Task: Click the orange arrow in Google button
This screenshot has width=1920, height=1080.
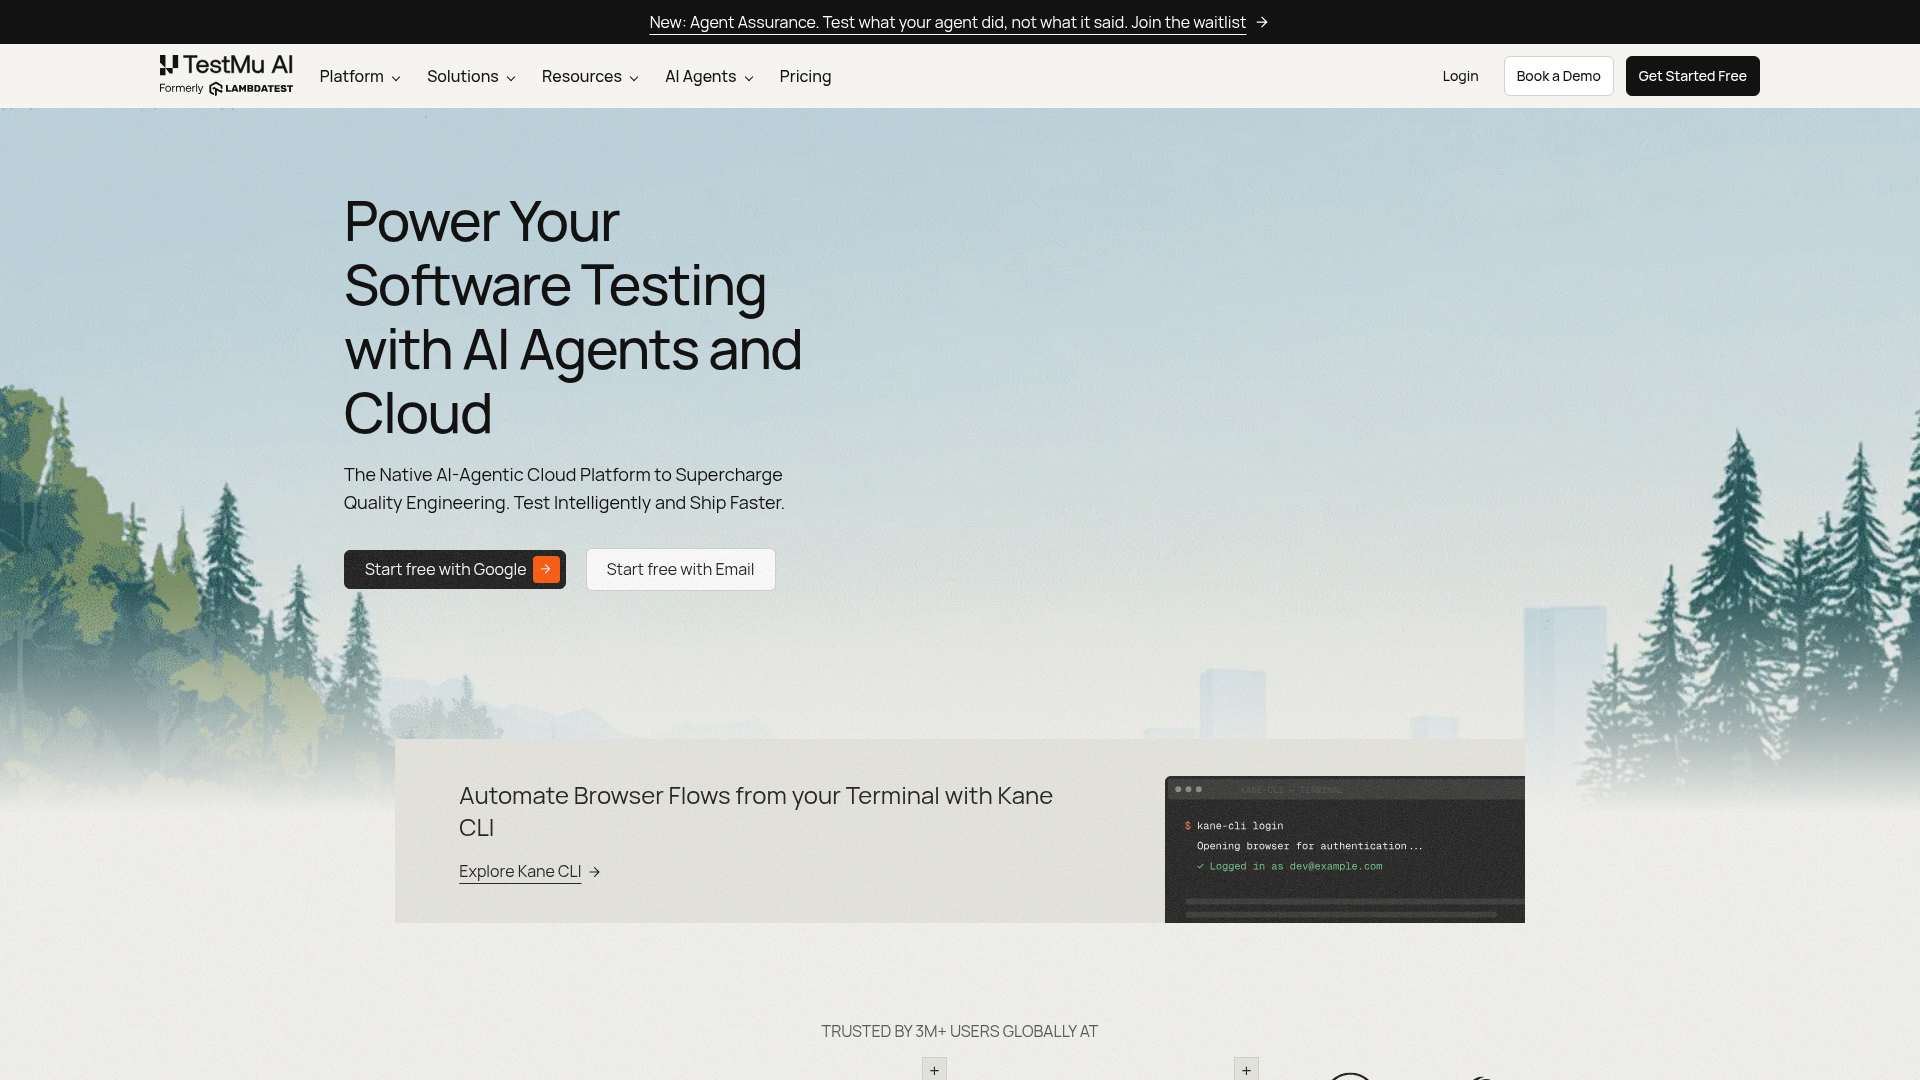Action: 546,569
